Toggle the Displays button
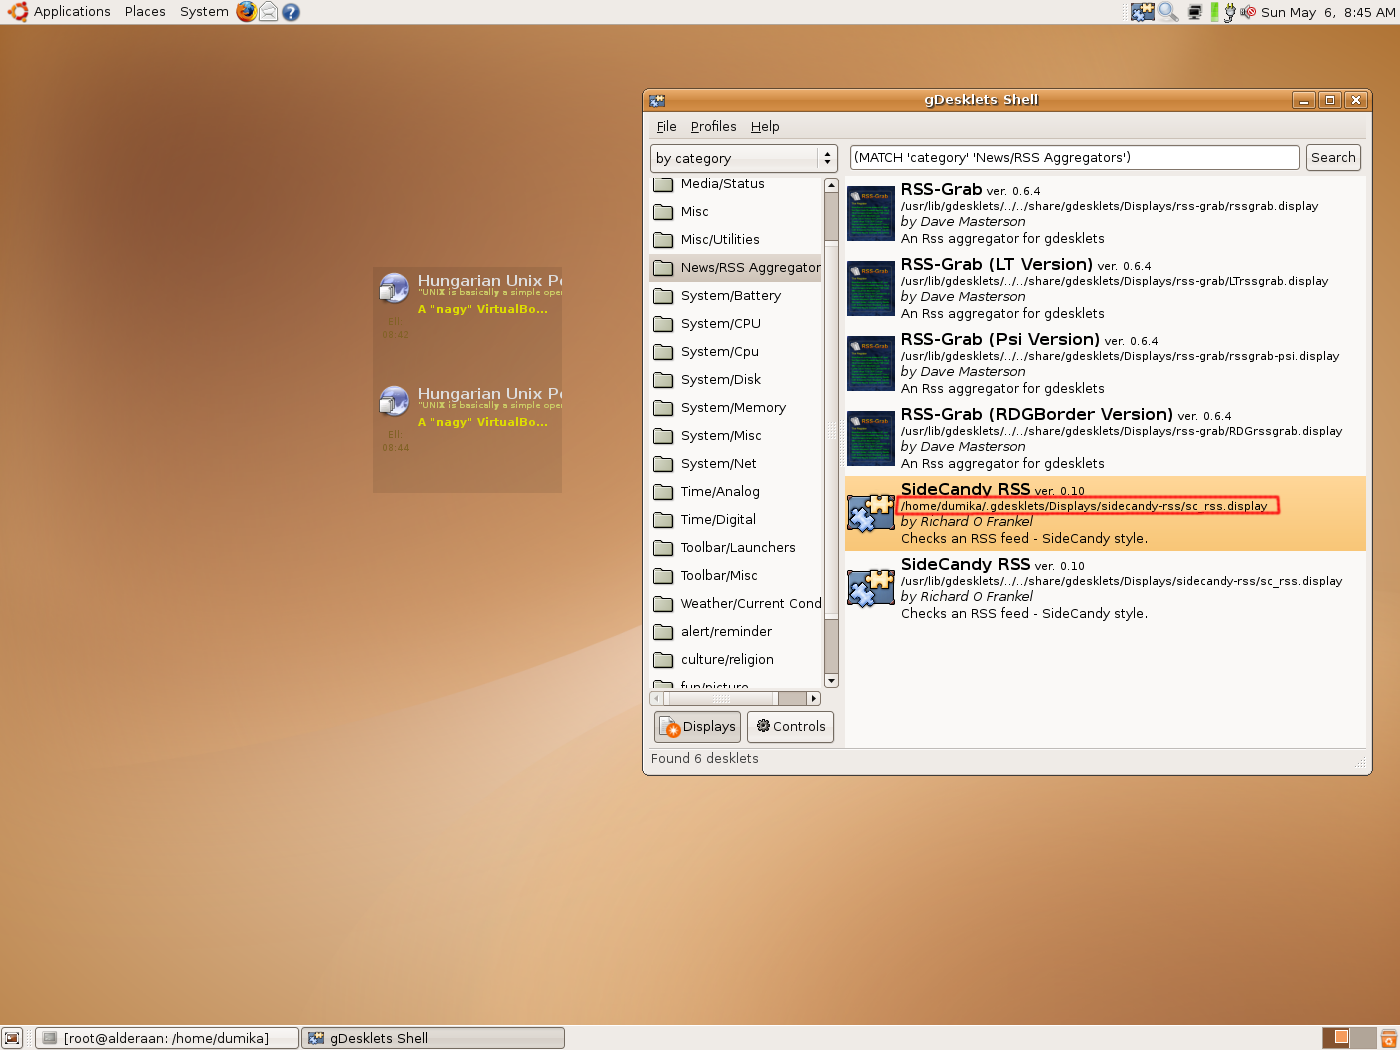 pyautogui.click(x=698, y=727)
